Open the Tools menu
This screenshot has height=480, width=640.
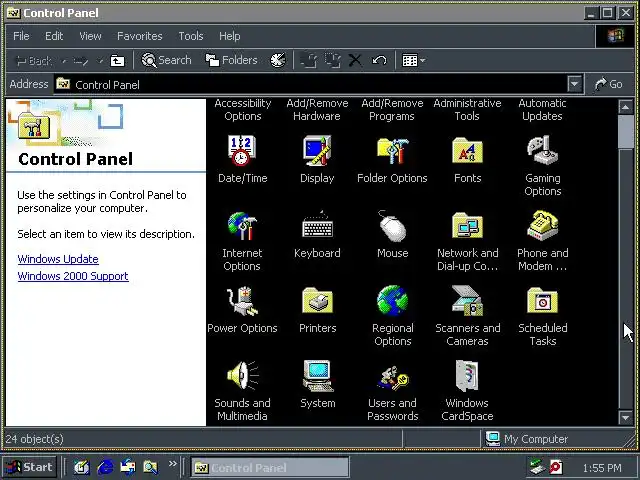coord(191,36)
